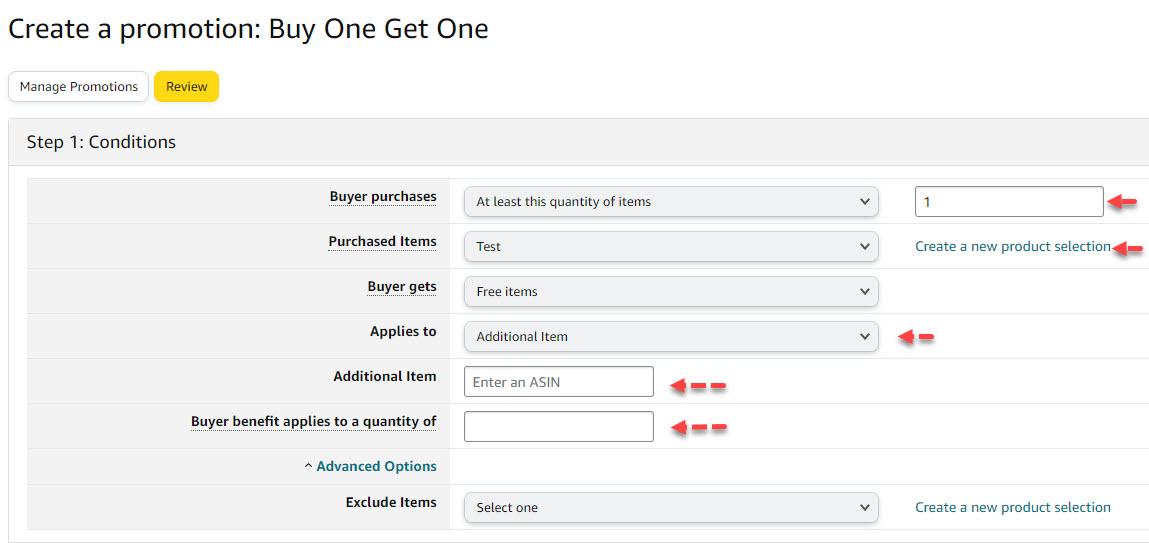
Task: Click the Manage Promotions button
Action: pos(78,87)
